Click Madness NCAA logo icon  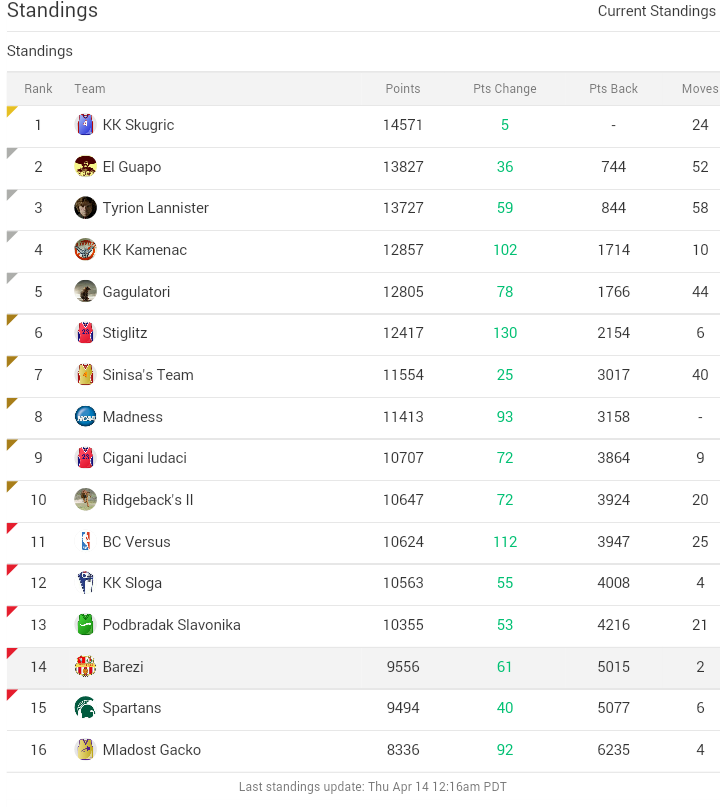pos(85,417)
